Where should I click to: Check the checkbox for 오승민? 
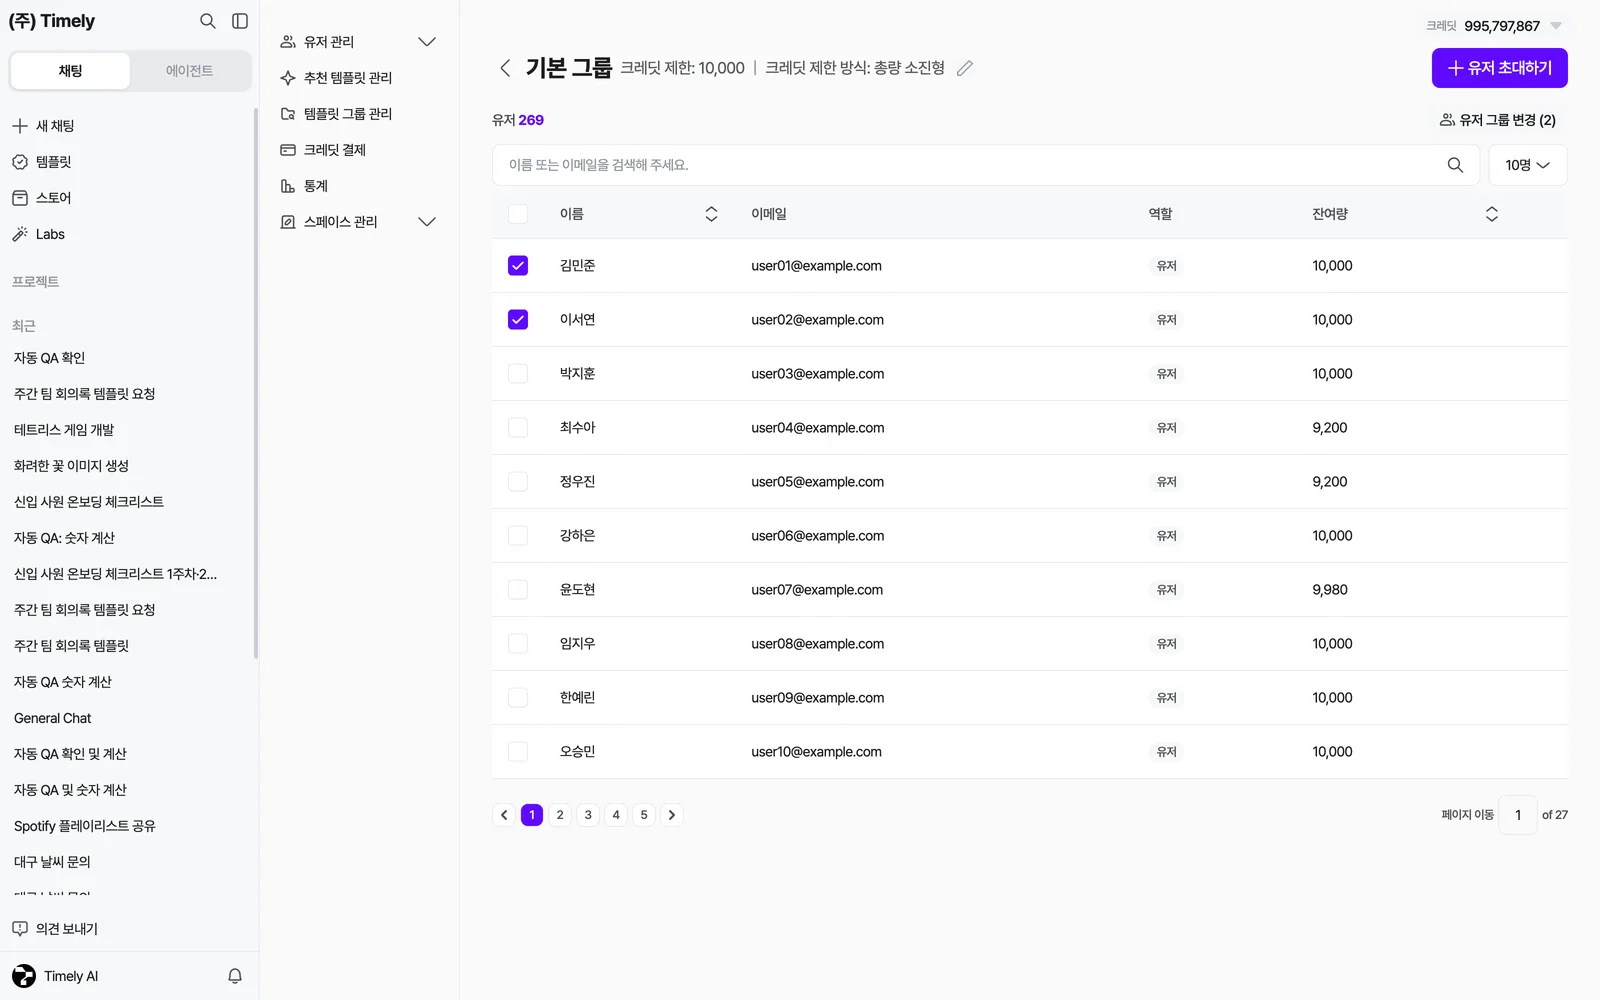click(518, 752)
